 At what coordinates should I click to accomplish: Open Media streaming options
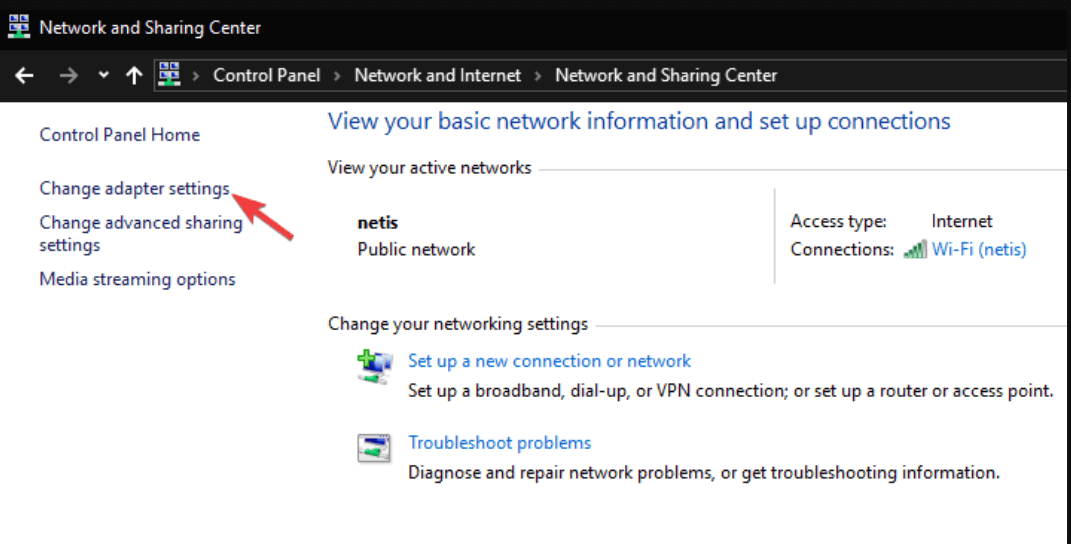pos(137,279)
